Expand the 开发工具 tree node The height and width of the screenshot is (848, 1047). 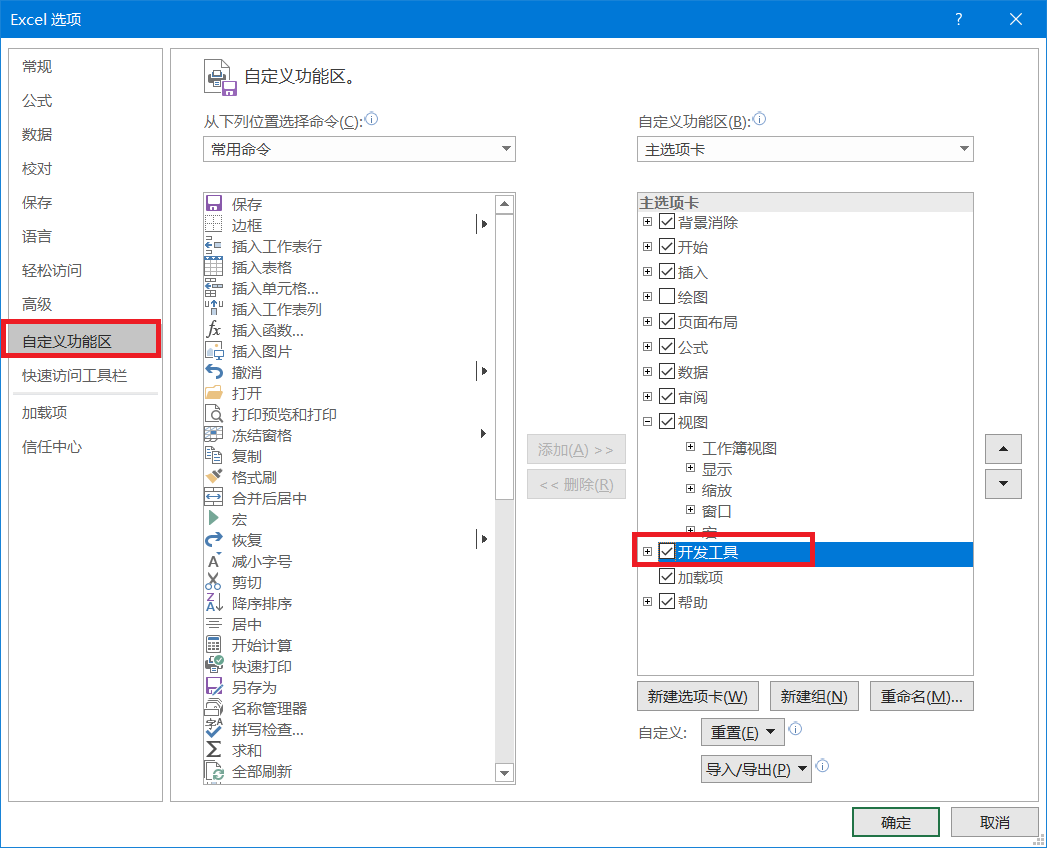point(647,552)
